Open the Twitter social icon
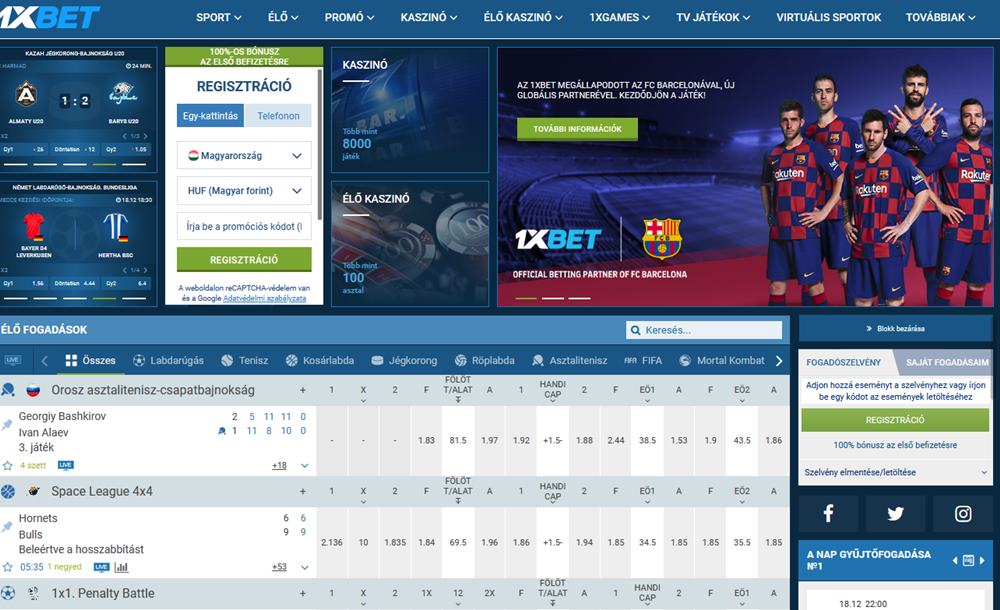Viewport: 1000px width, 610px height. [x=895, y=514]
